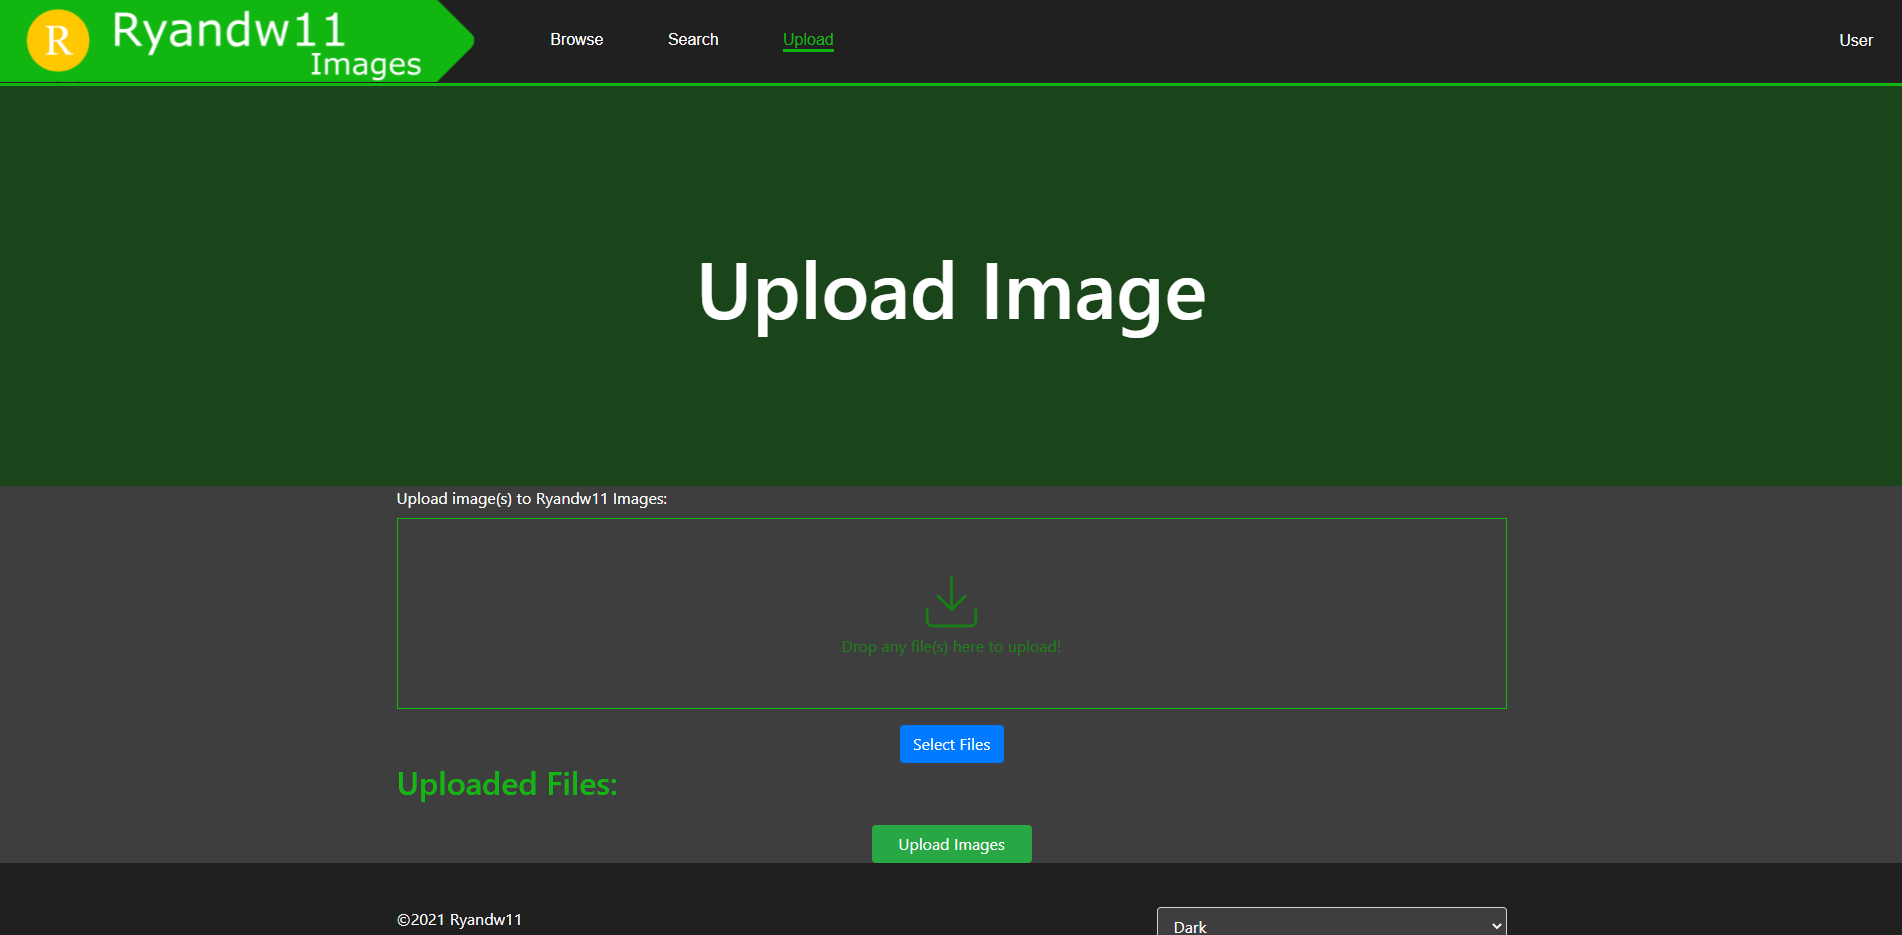
Task: Open the Search page
Action: 693,40
